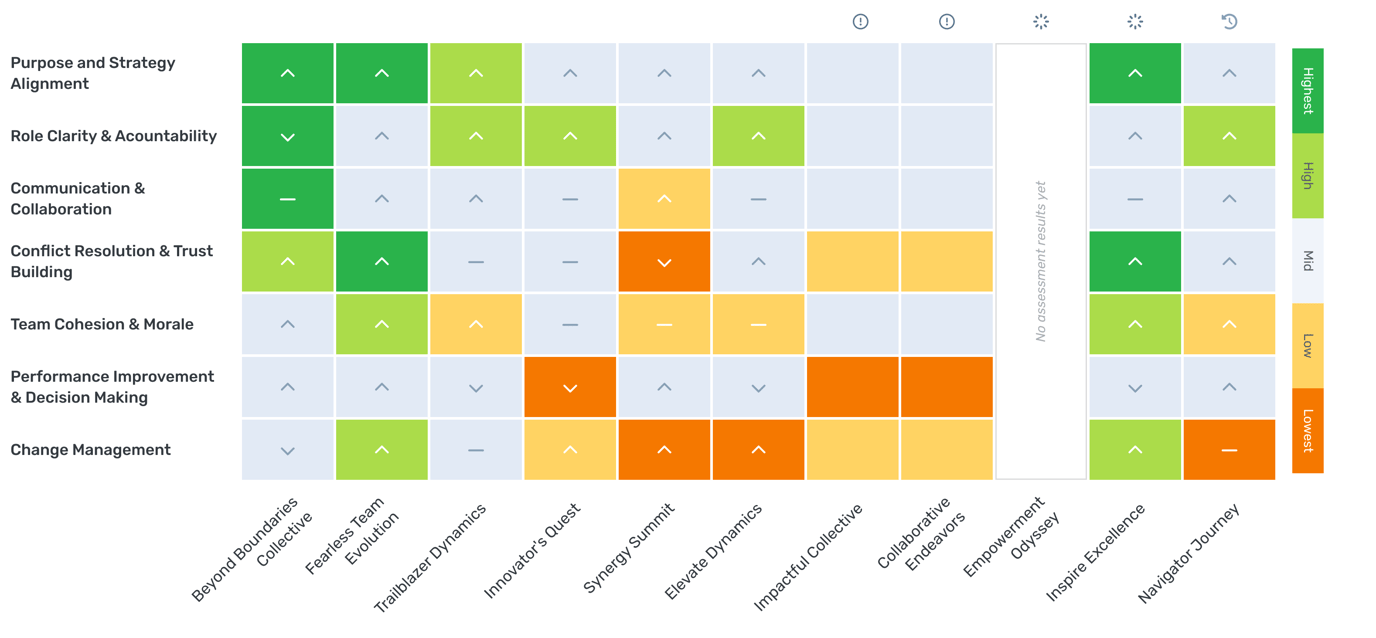The image size is (1376, 638).
Task: Select the Lowest legend color swatch
Action: pyautogui.click(x=1307, y=431)
